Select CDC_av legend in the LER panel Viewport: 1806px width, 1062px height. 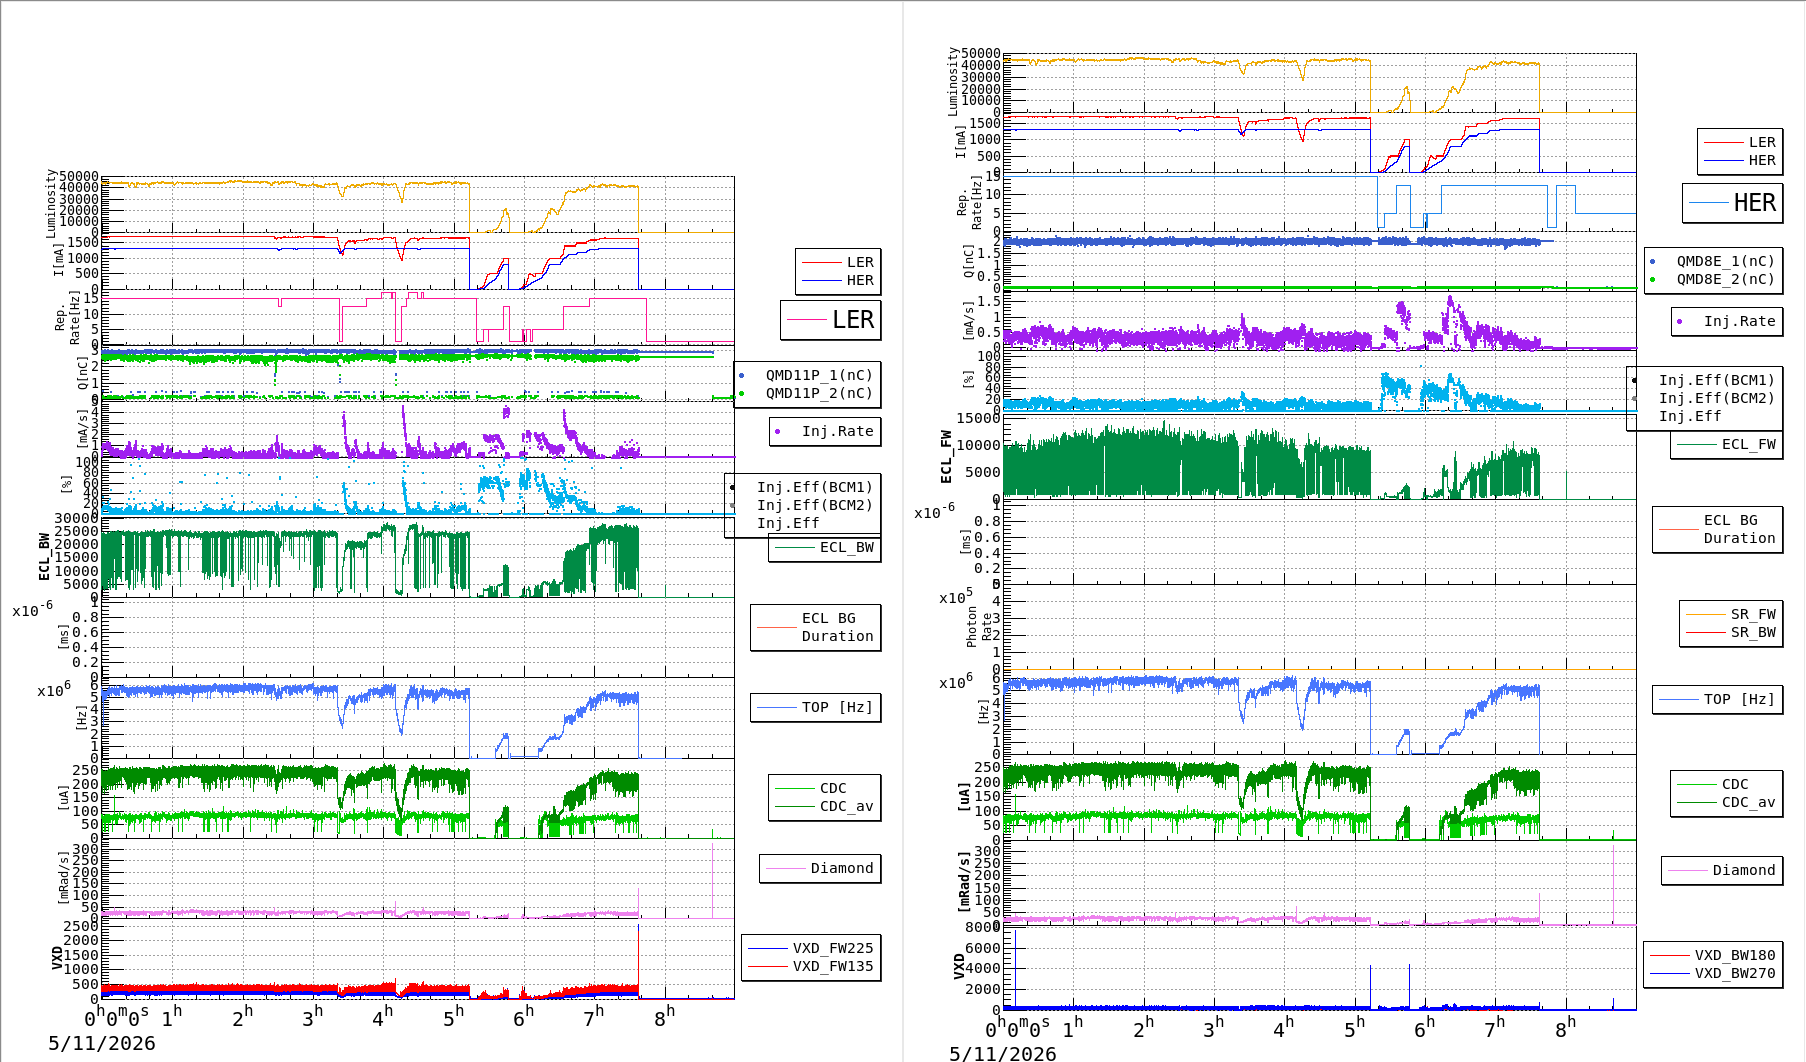coord(846,806)
